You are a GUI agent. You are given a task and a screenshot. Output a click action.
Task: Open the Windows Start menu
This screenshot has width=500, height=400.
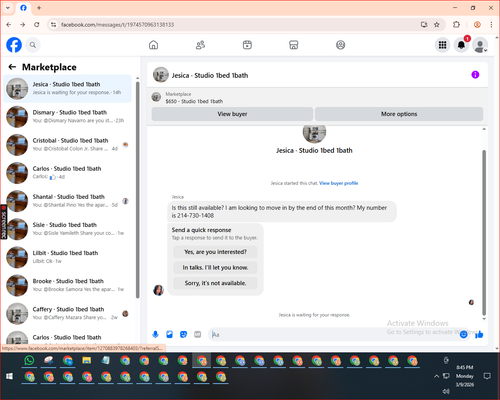[9, 376]
